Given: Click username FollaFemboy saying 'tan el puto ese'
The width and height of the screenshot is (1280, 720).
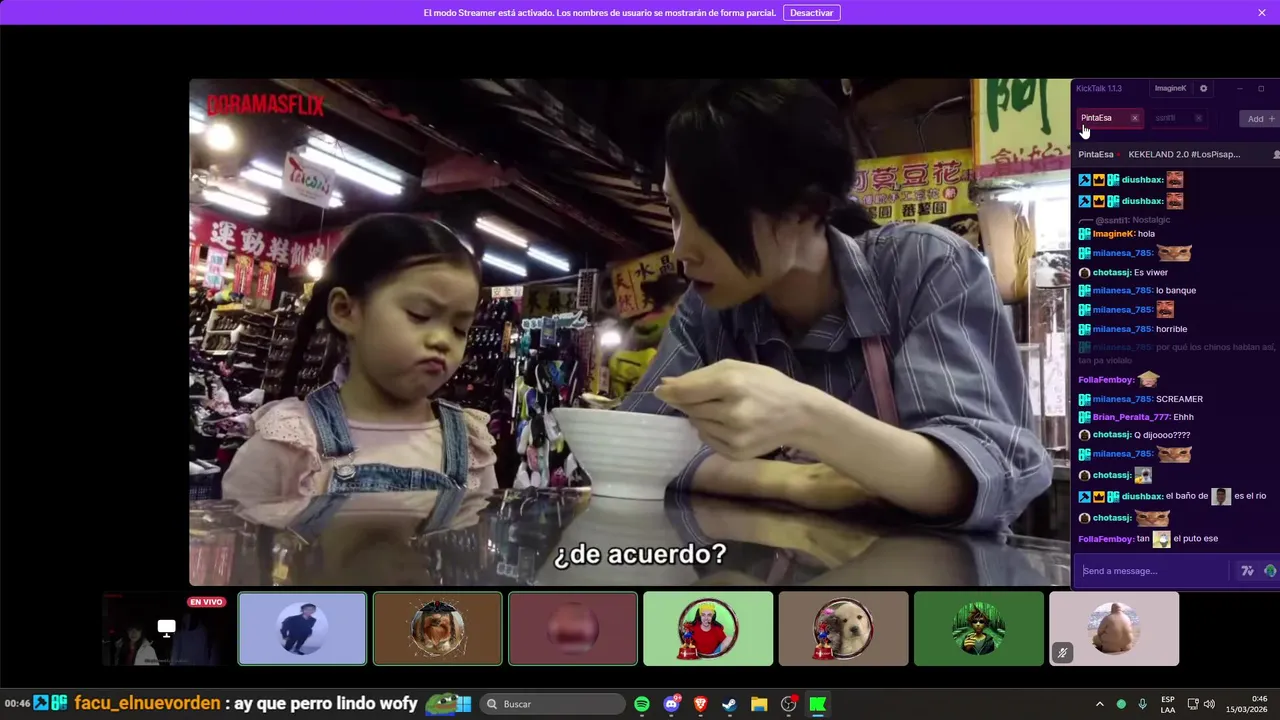Looking at the screenshot, I should tap(1106, 539).
